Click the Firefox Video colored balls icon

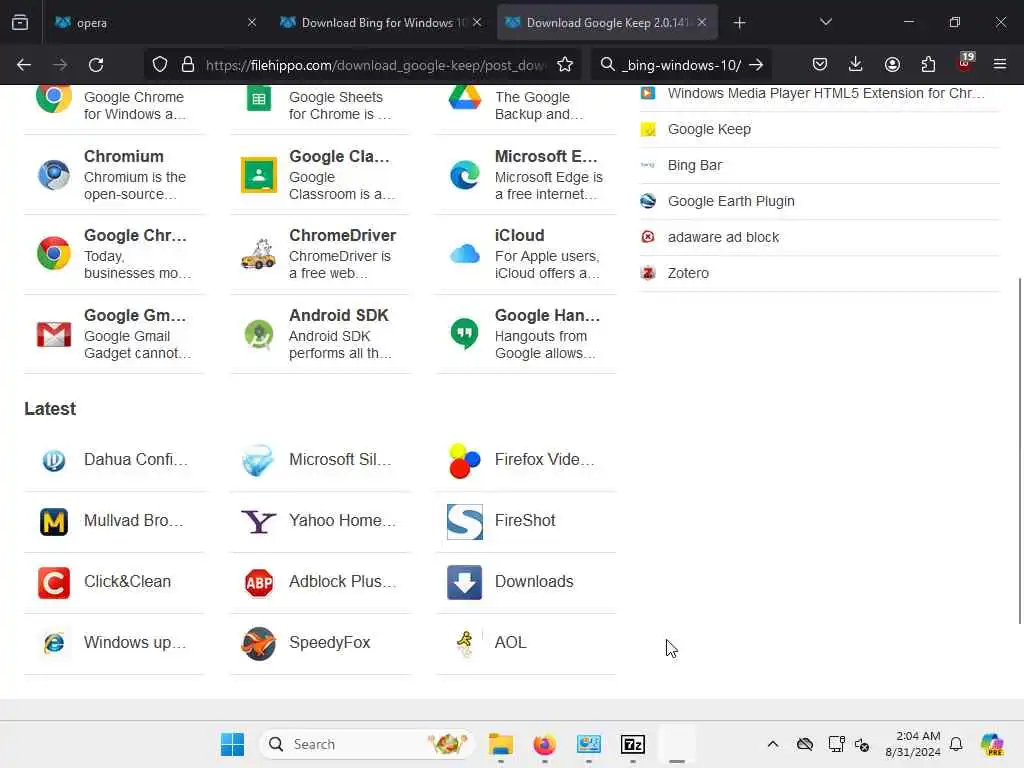pos(464,460)
